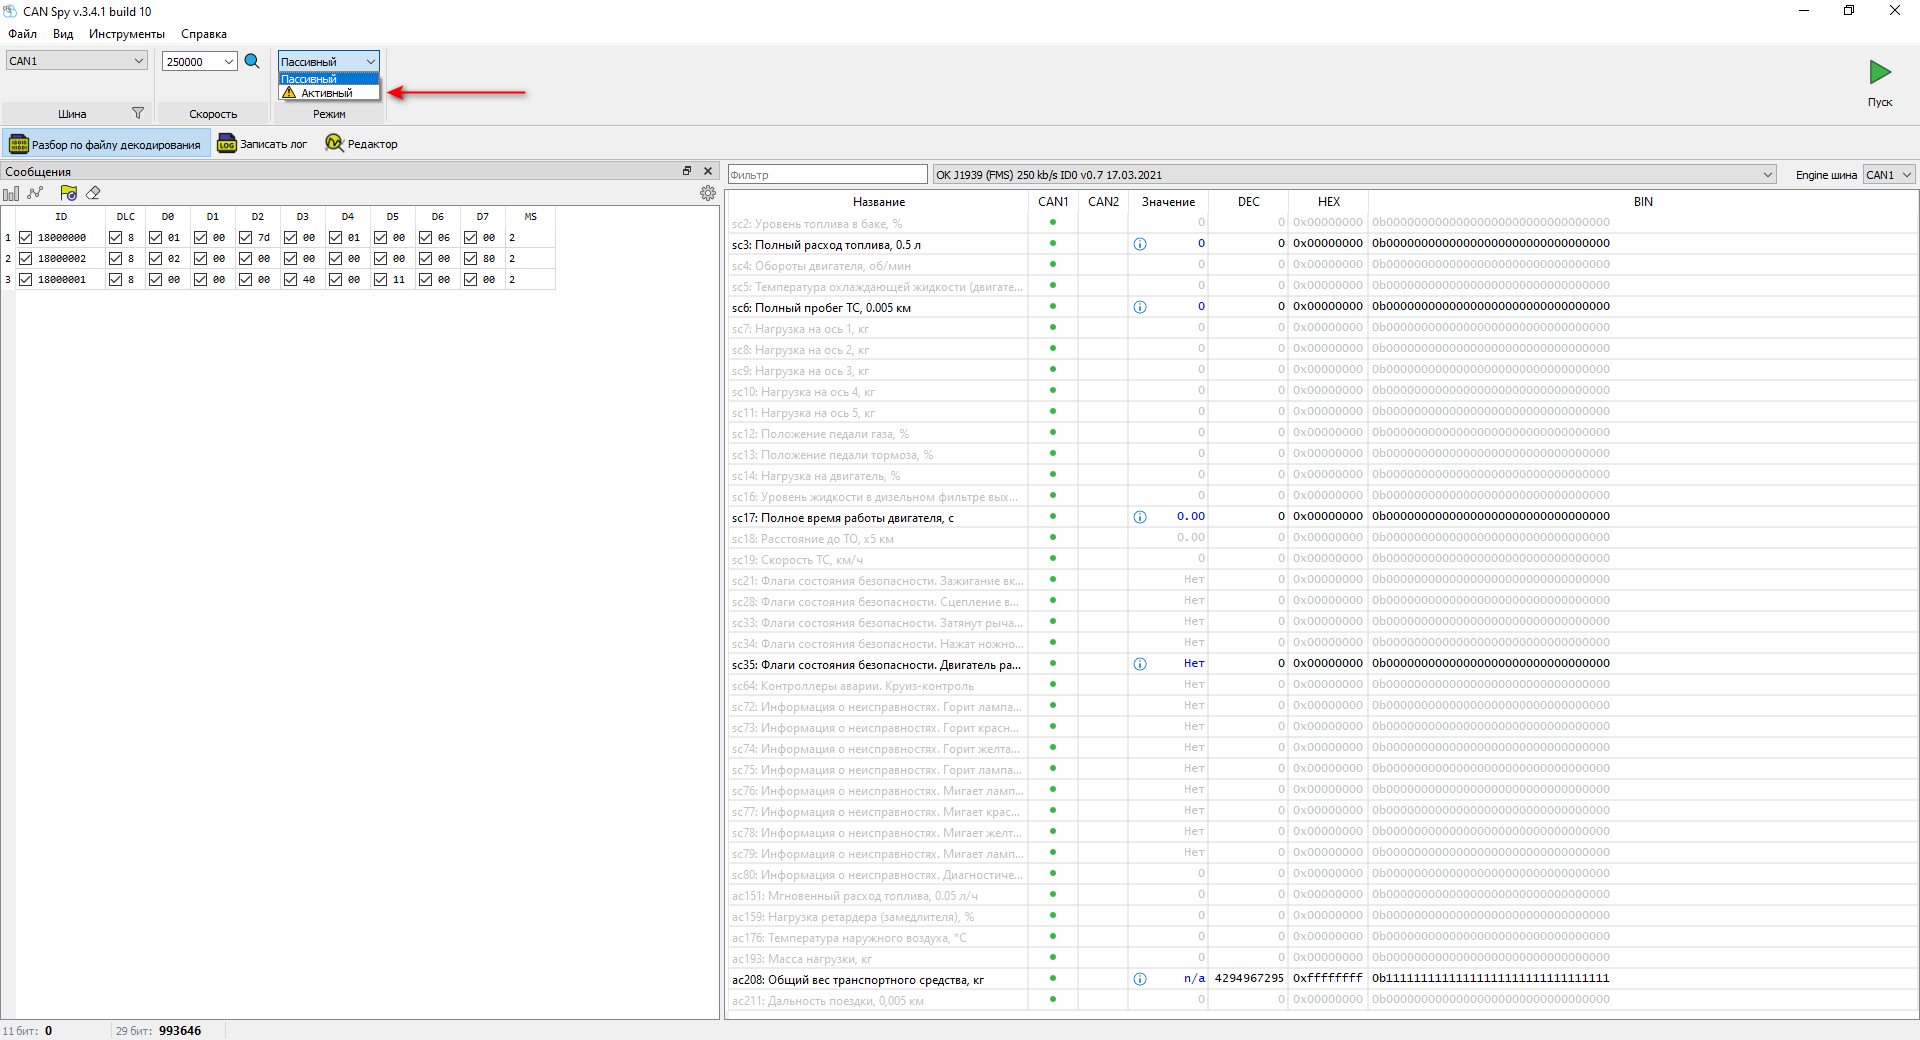Open the line graph icon in Сообщения
1920x1040 pixels.
36,193
